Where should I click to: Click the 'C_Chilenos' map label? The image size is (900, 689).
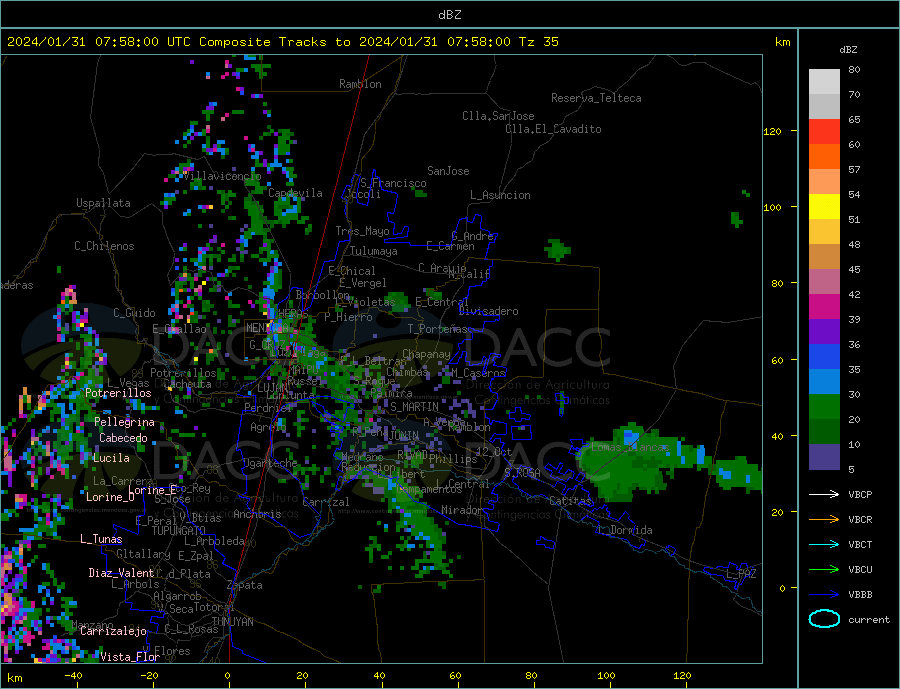[x=104, y=246]
